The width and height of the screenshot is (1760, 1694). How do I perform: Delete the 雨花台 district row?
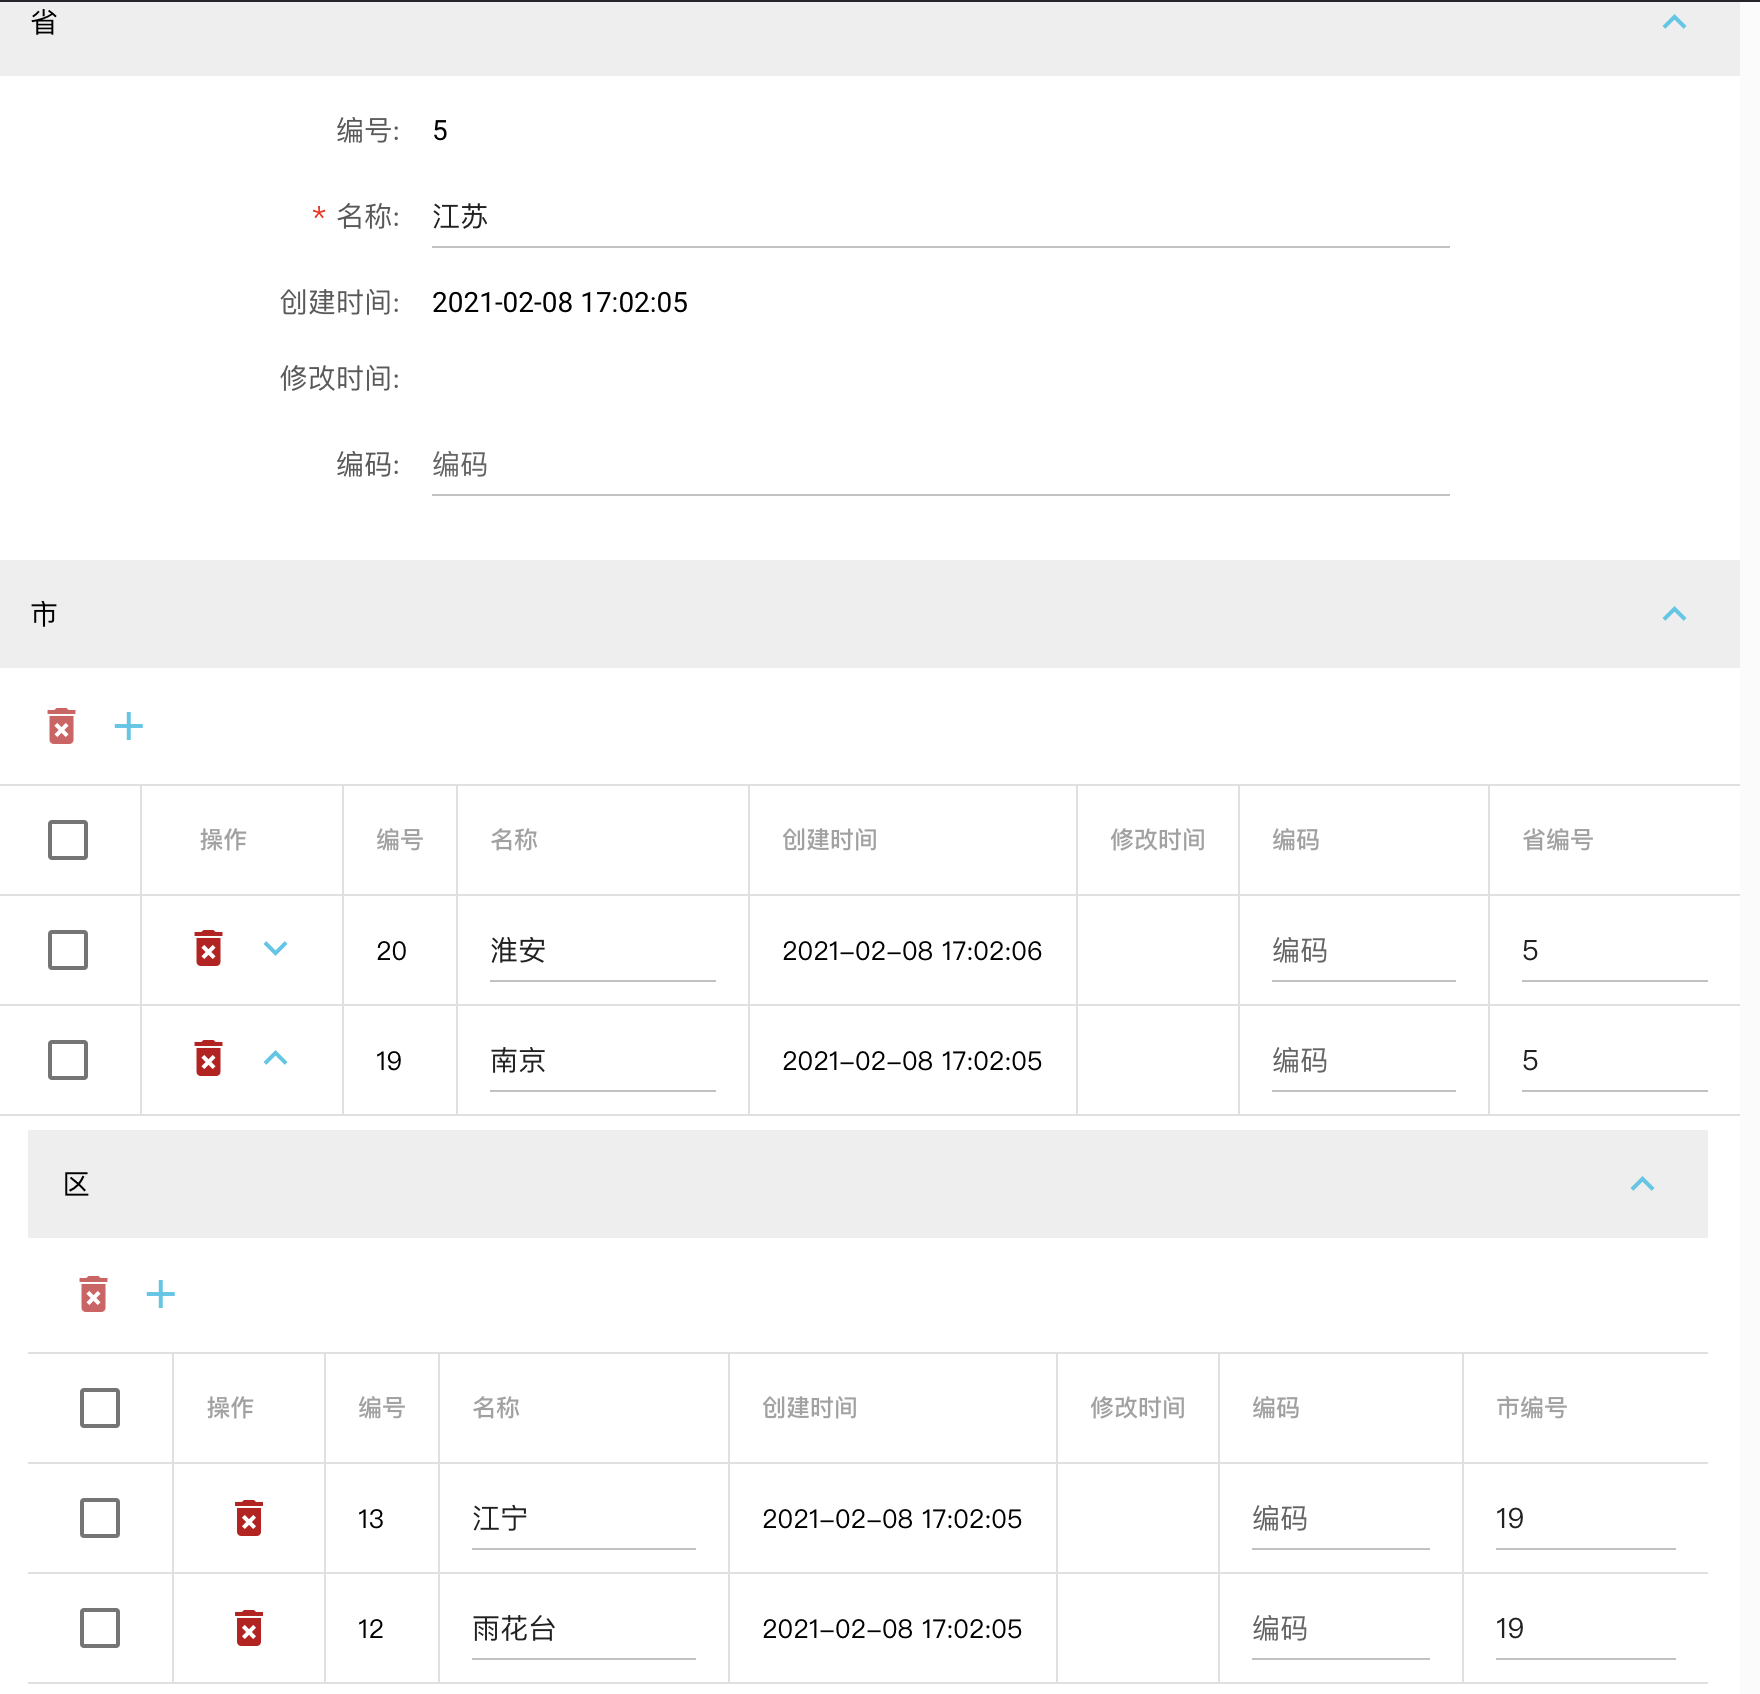tap(249, 1628)
